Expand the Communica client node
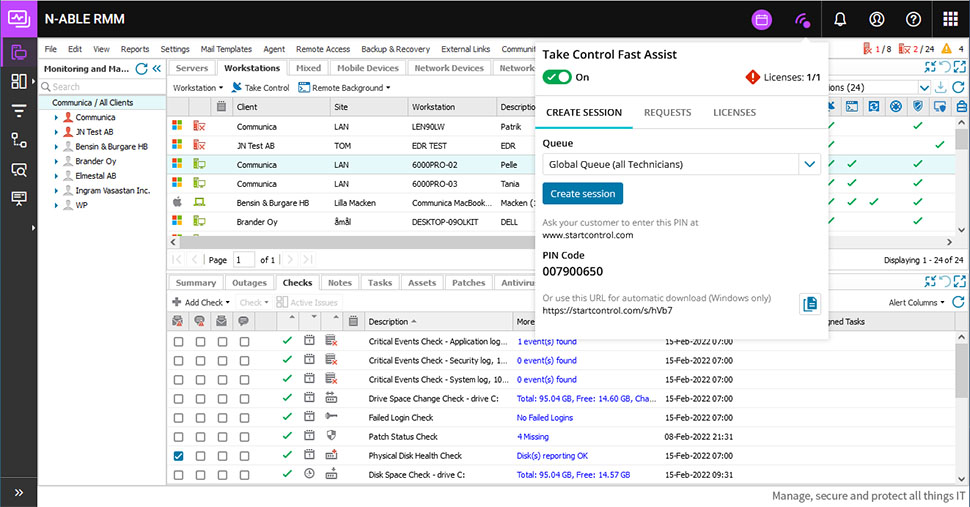This screenshot has width=970, height=507. pos(56,117)
